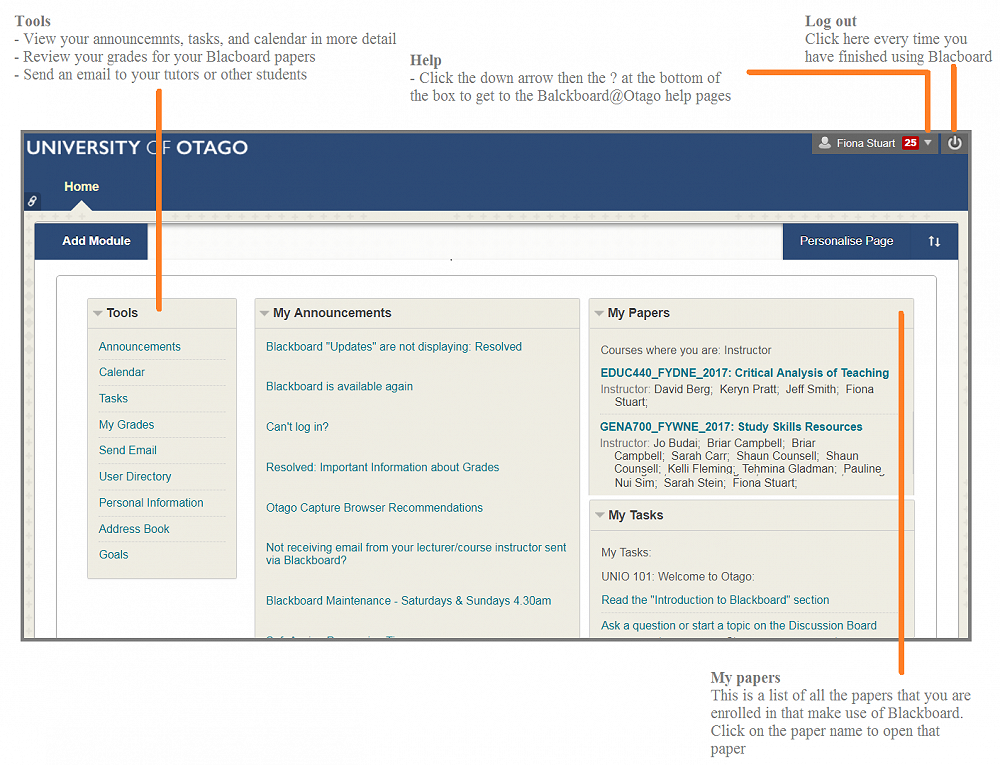
Task: Collapse the My Papers module
Action: (598, 313)
